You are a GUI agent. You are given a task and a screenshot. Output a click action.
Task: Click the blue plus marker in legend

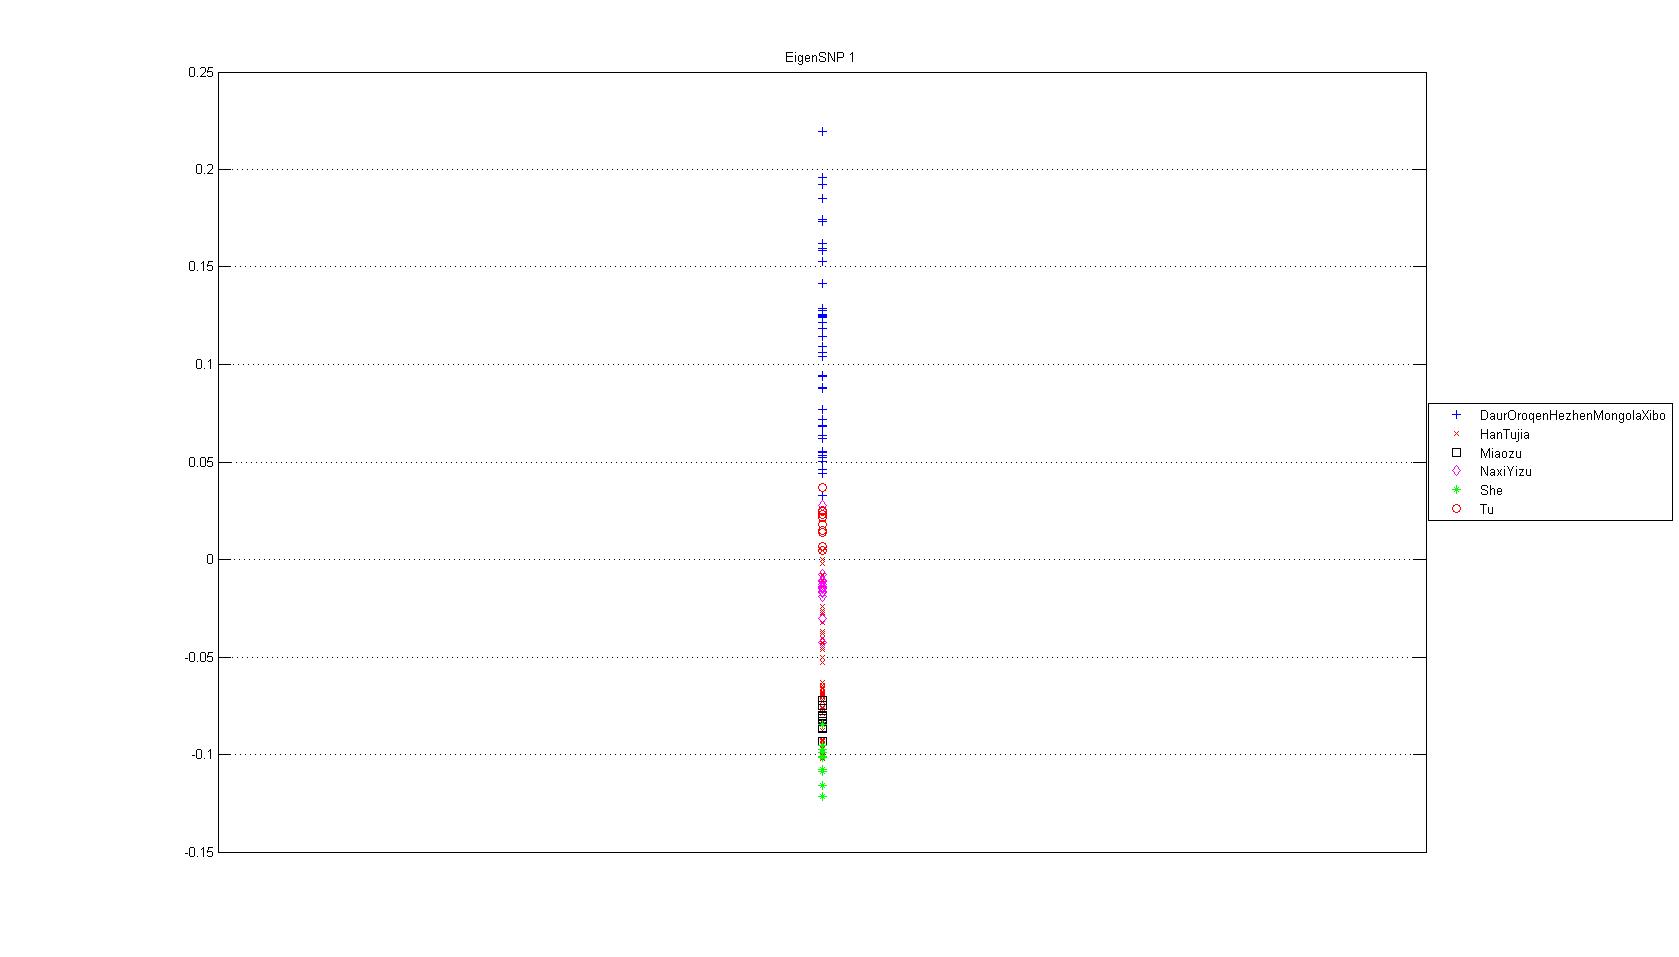coord(1456,415)
